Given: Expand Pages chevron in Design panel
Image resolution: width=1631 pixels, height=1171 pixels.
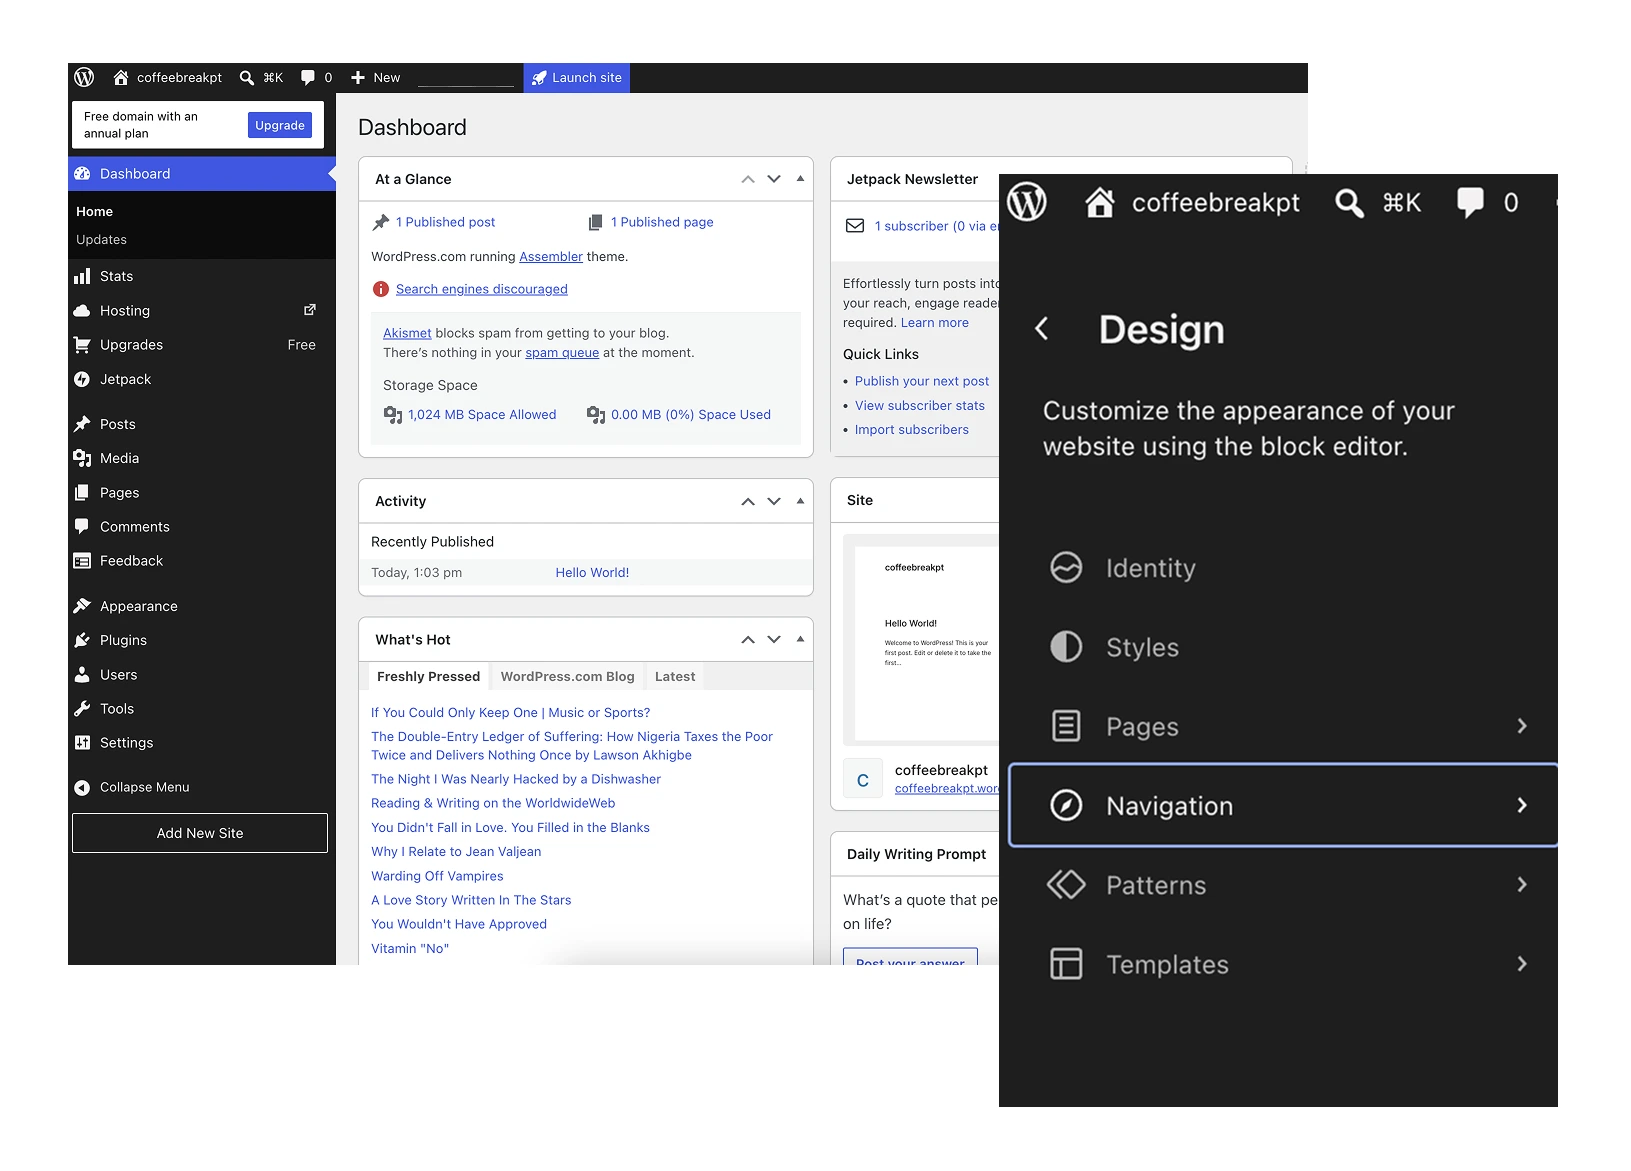Looking at the screenshot, I should click(1522, 726).
